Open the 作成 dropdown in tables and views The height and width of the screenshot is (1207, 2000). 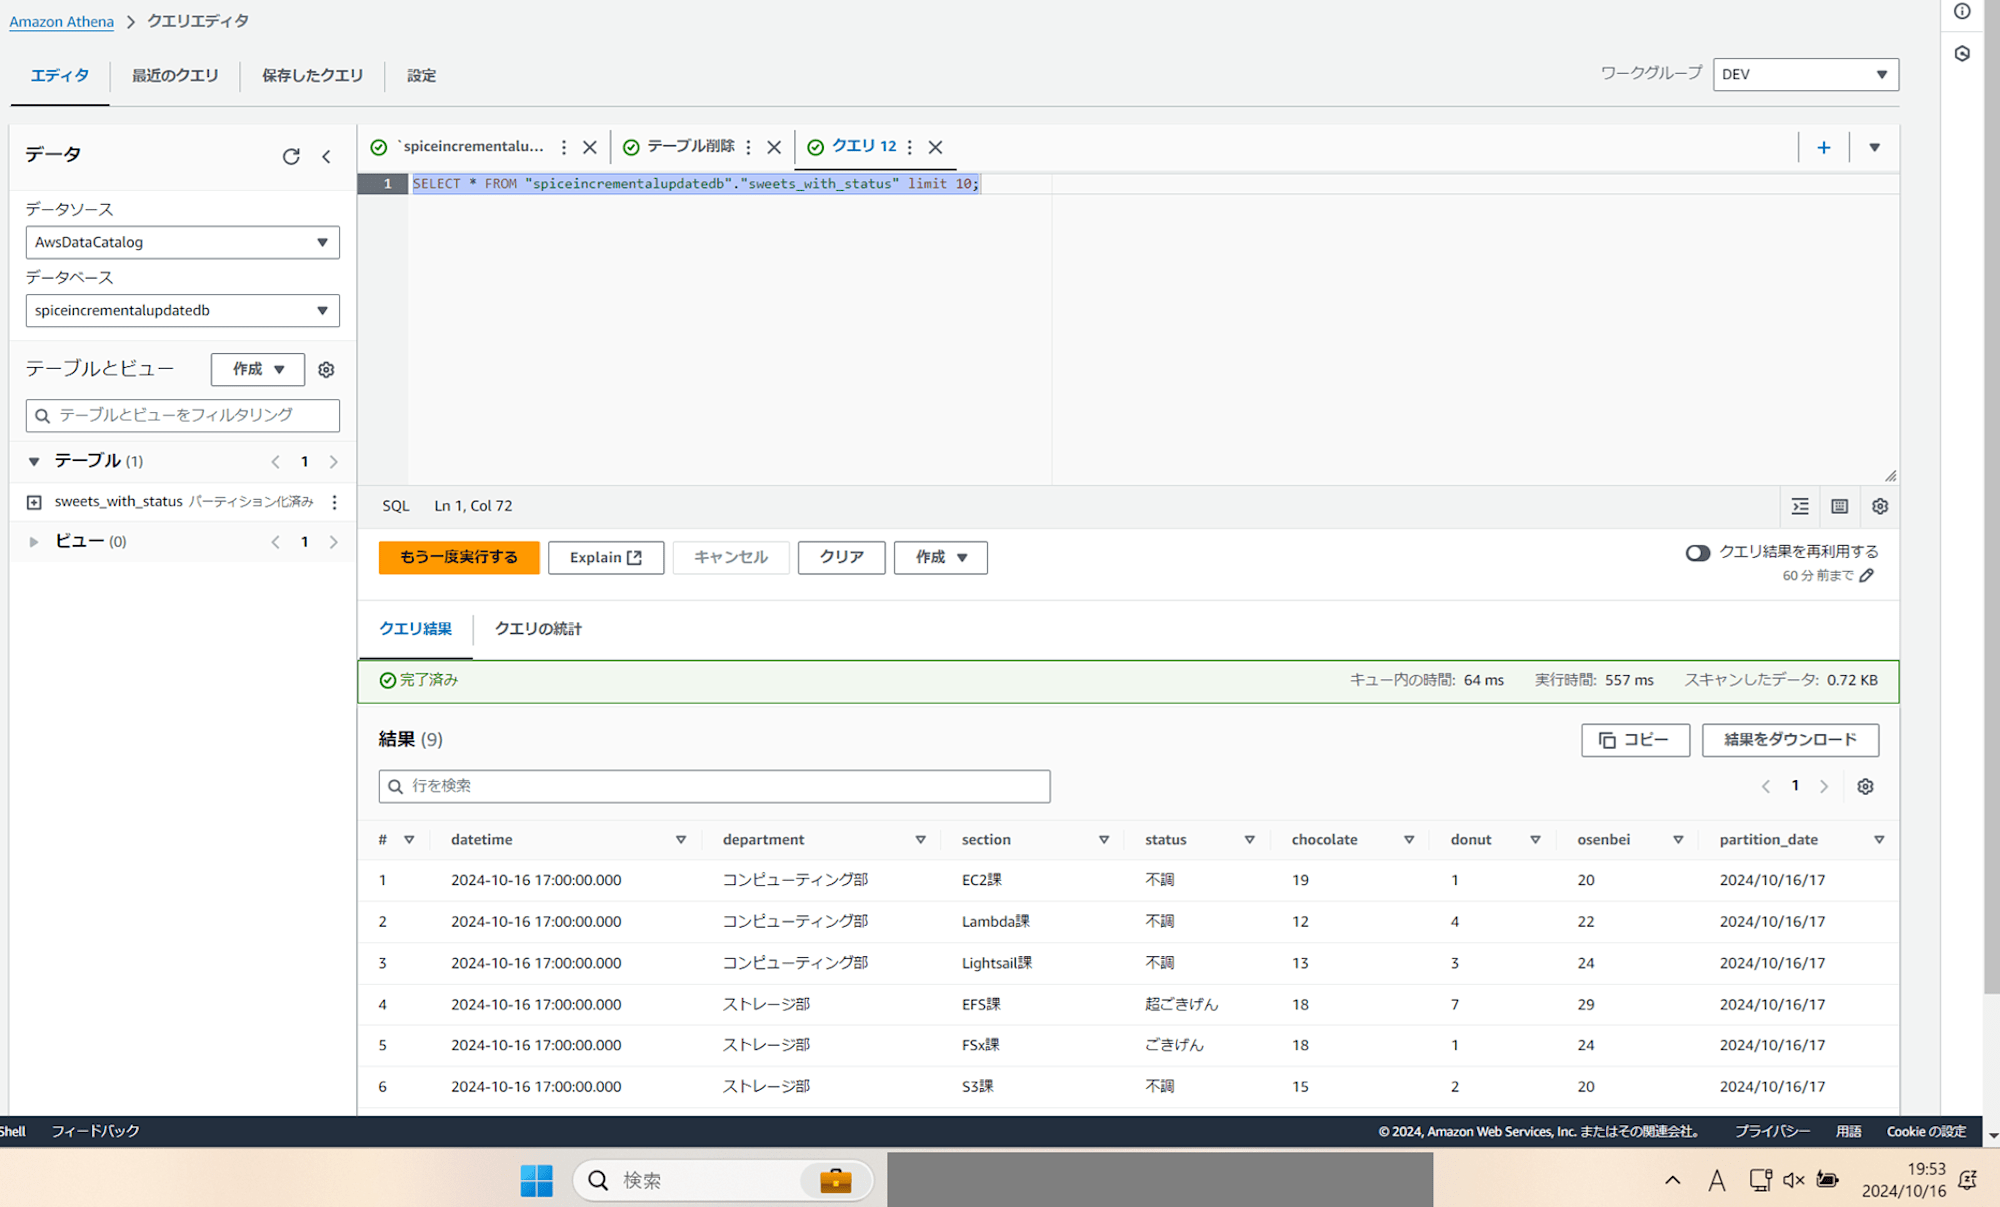tap(258, 369)
